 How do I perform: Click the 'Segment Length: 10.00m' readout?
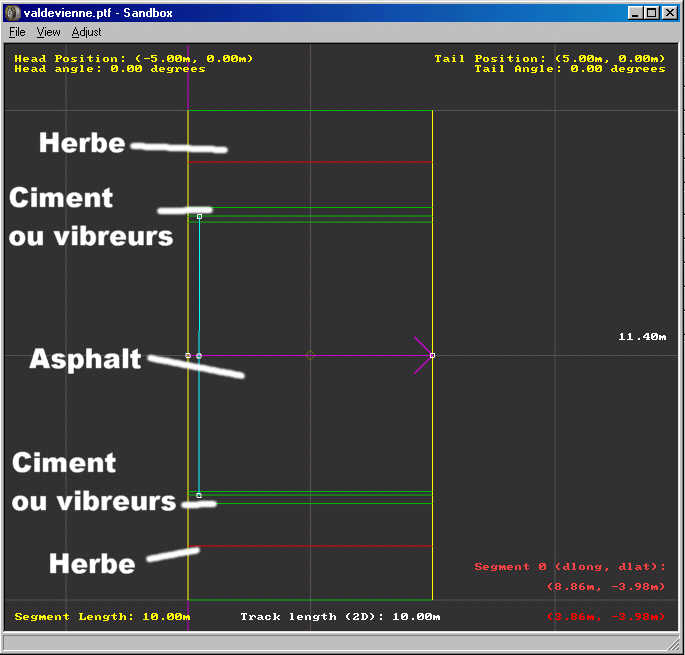pos(102,617)
